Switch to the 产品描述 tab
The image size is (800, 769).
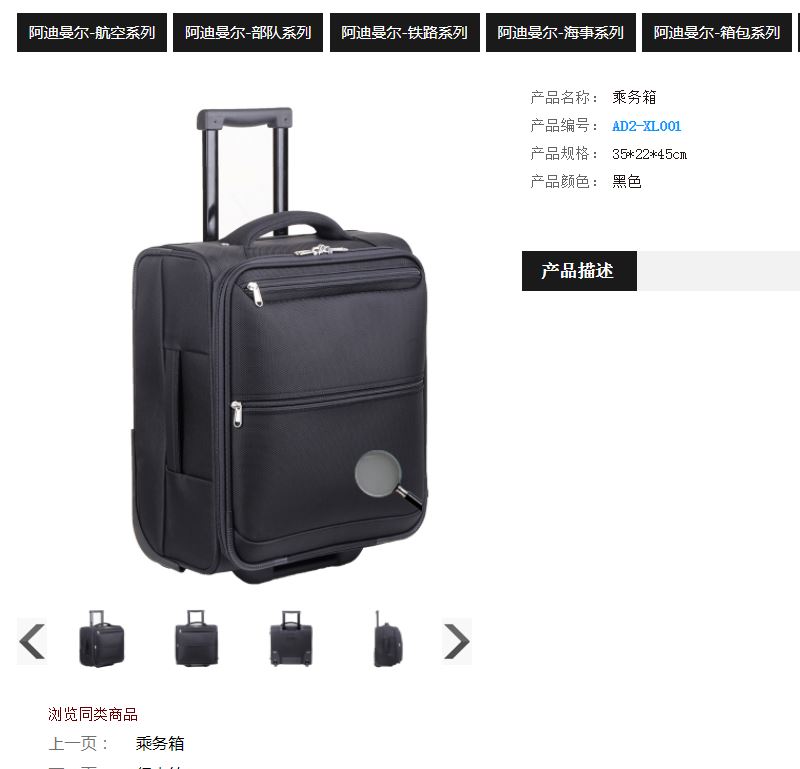click(x=579, y=271)
